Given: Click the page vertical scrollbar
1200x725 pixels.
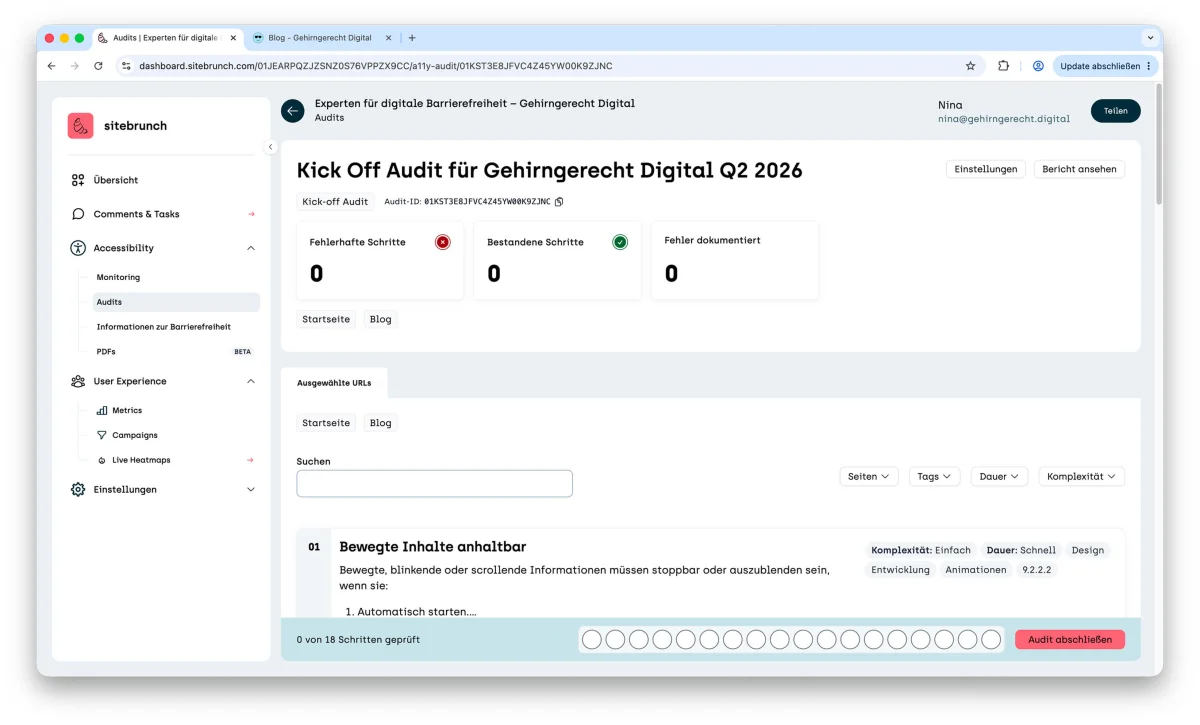Looking at the screenshot, I should click(1158, 145).
